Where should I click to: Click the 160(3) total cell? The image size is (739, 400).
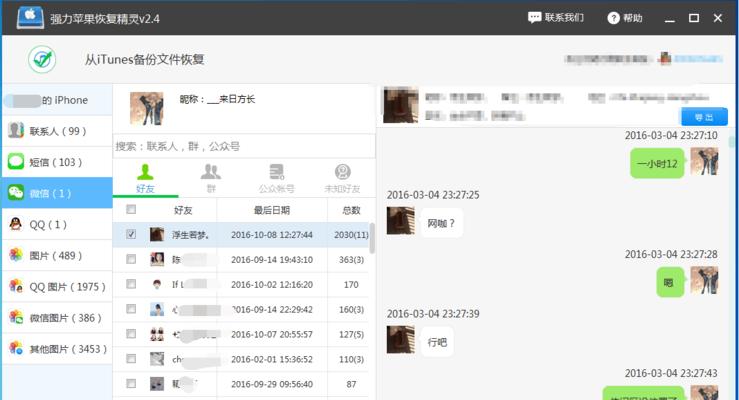pyautogui.click(x=351, y=310)
